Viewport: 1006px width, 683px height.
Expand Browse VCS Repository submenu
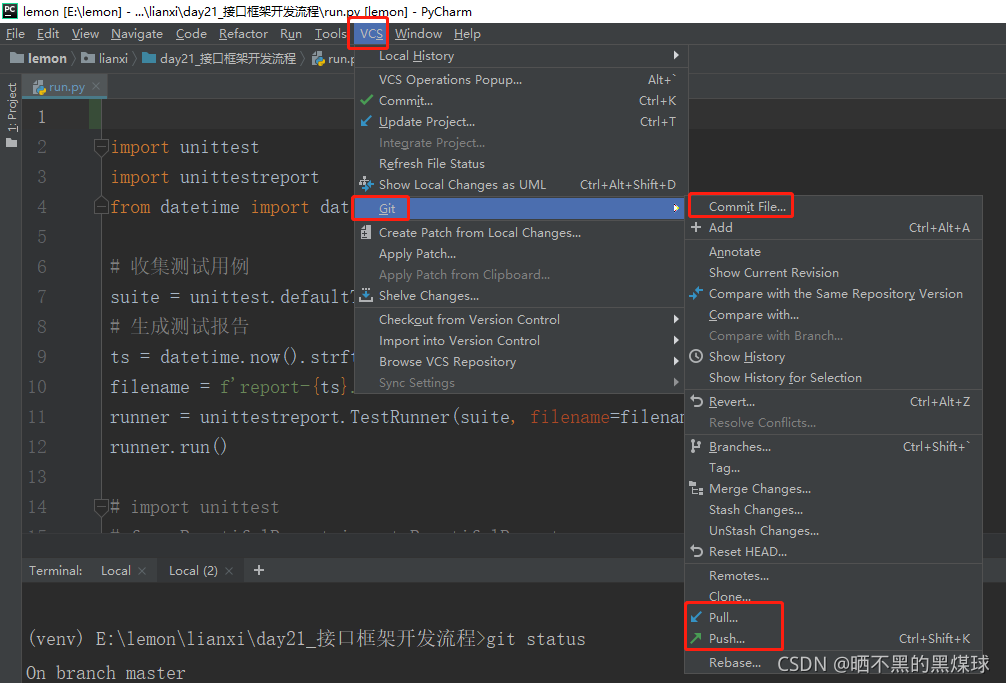[521, 362]
